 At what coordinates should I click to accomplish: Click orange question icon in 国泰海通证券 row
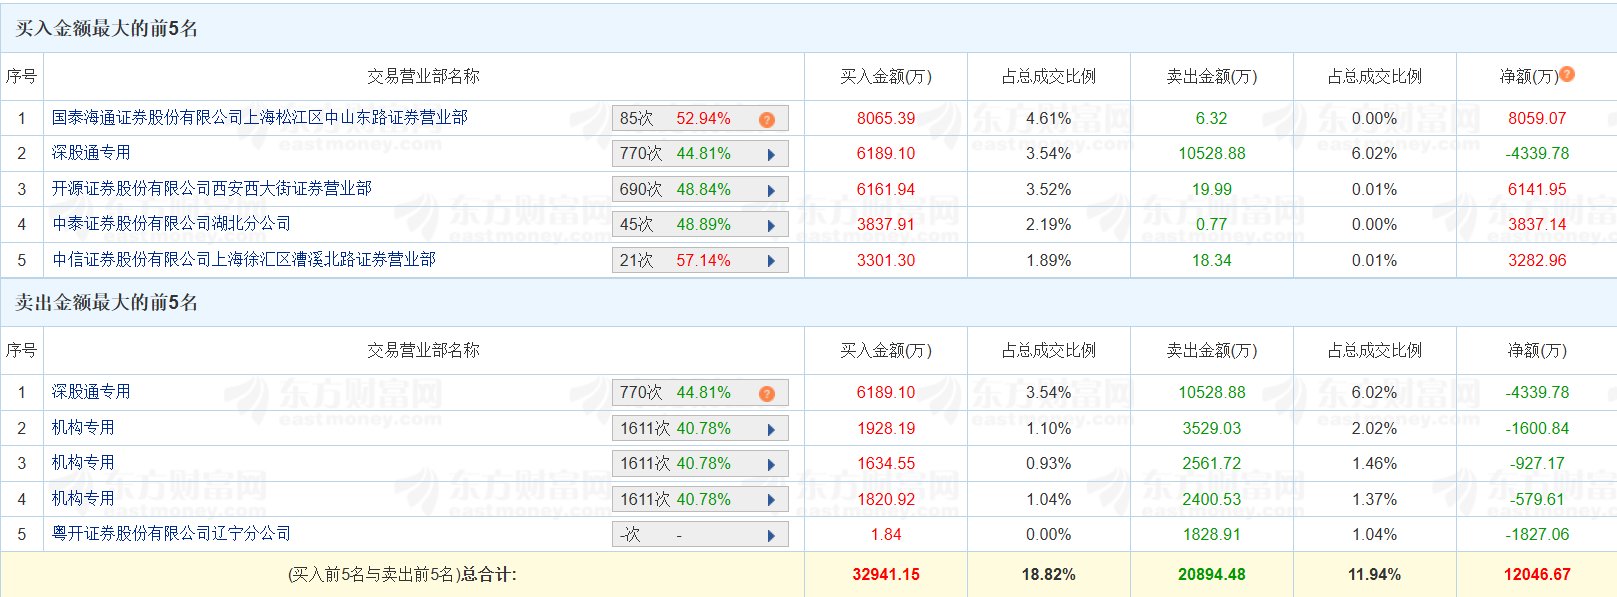point(767,120)
